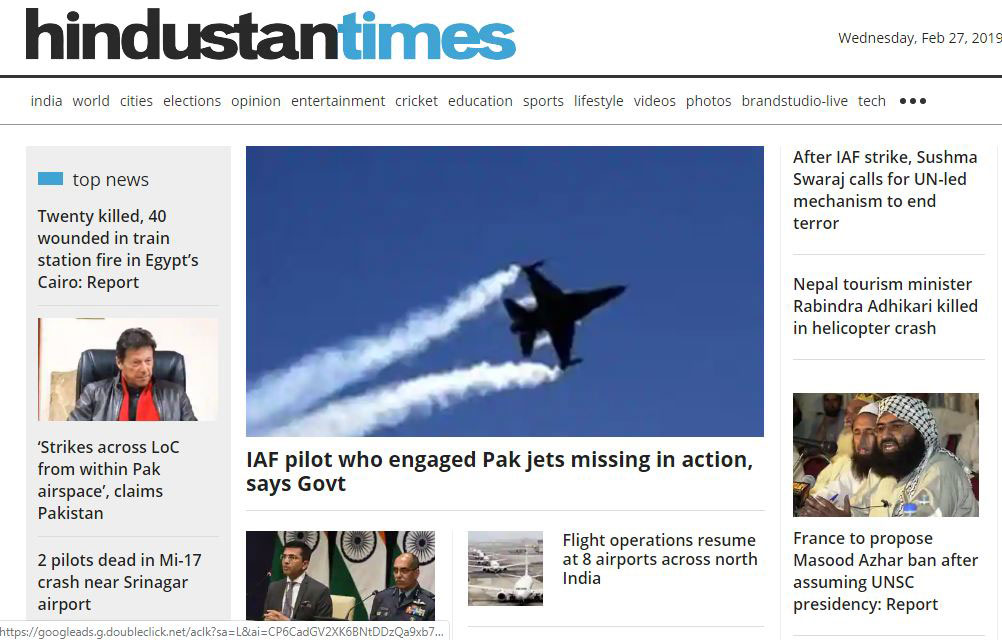Open the three-dot more sections menu

tap(913, 101)
